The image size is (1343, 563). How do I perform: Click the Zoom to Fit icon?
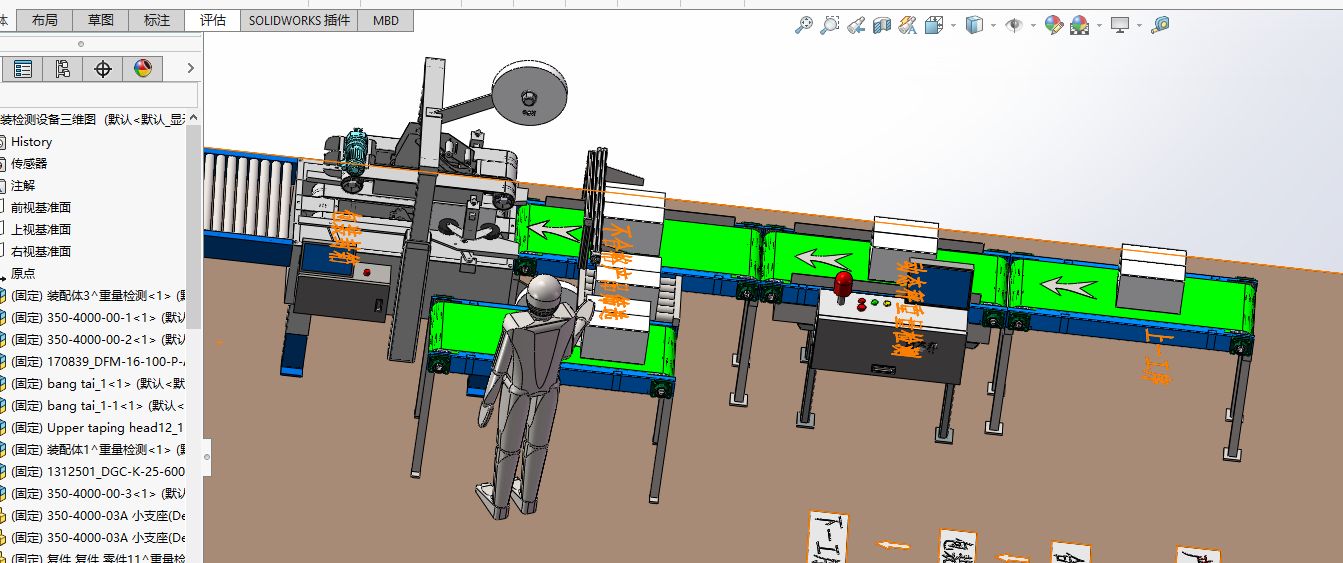click(804, 25)
